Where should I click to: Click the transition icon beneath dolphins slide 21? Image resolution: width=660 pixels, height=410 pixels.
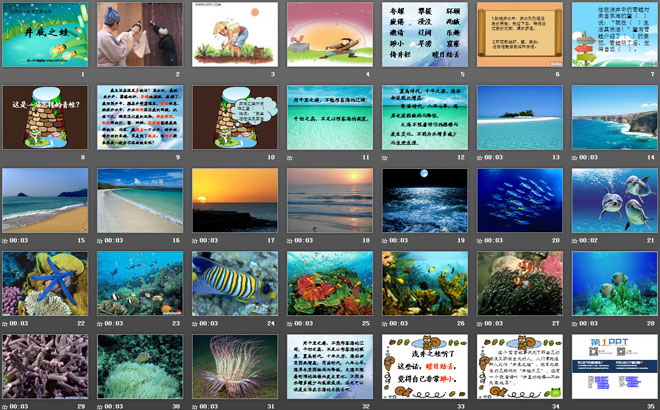coord(576,240)
